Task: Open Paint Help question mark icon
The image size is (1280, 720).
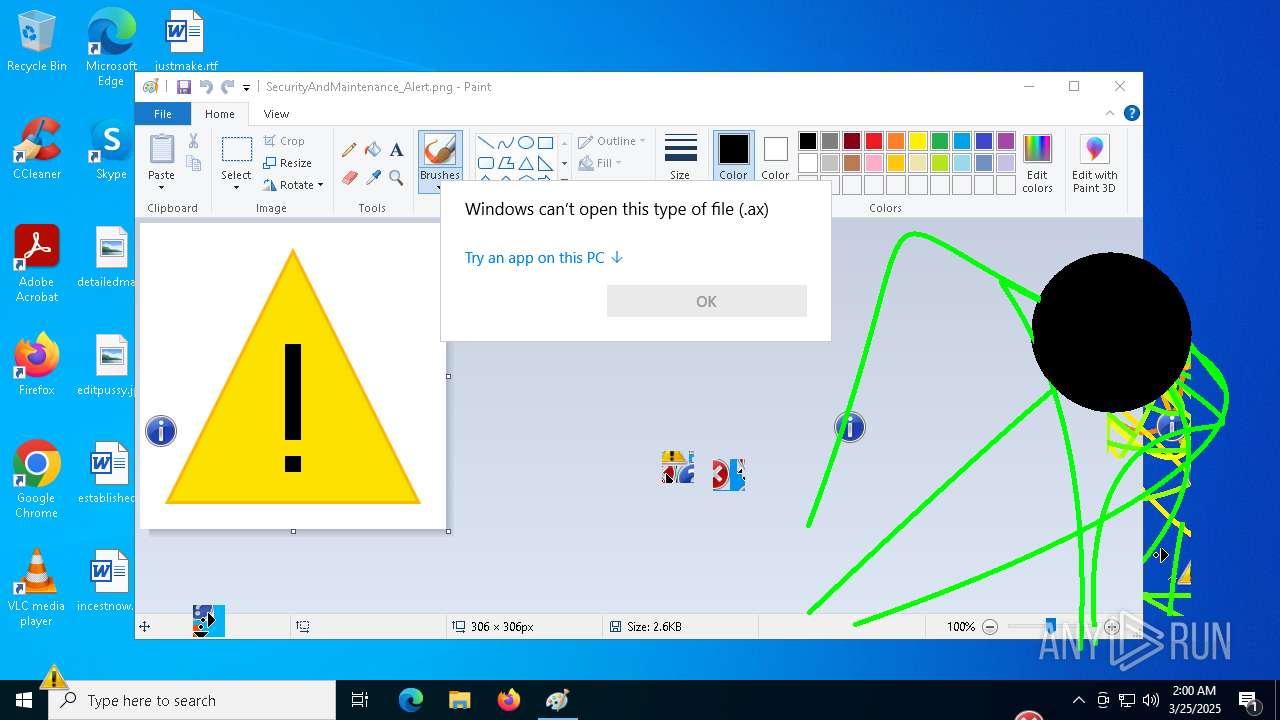Action: 1131,114
